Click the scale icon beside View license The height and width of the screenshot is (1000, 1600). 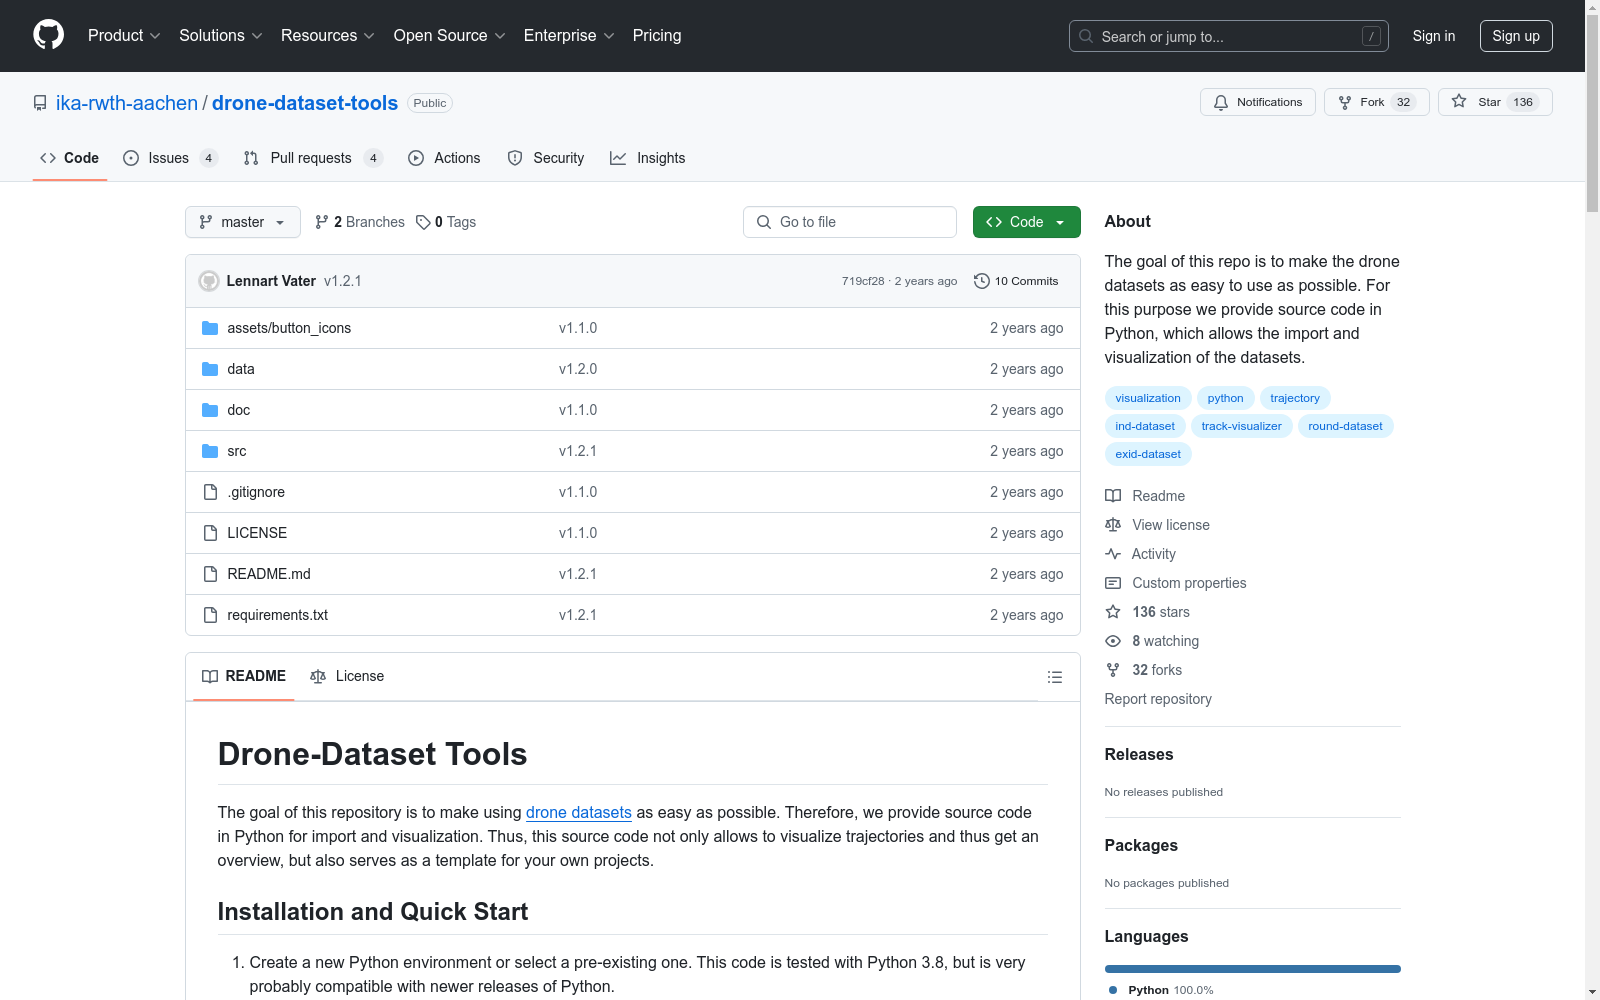click(1113, 525)
